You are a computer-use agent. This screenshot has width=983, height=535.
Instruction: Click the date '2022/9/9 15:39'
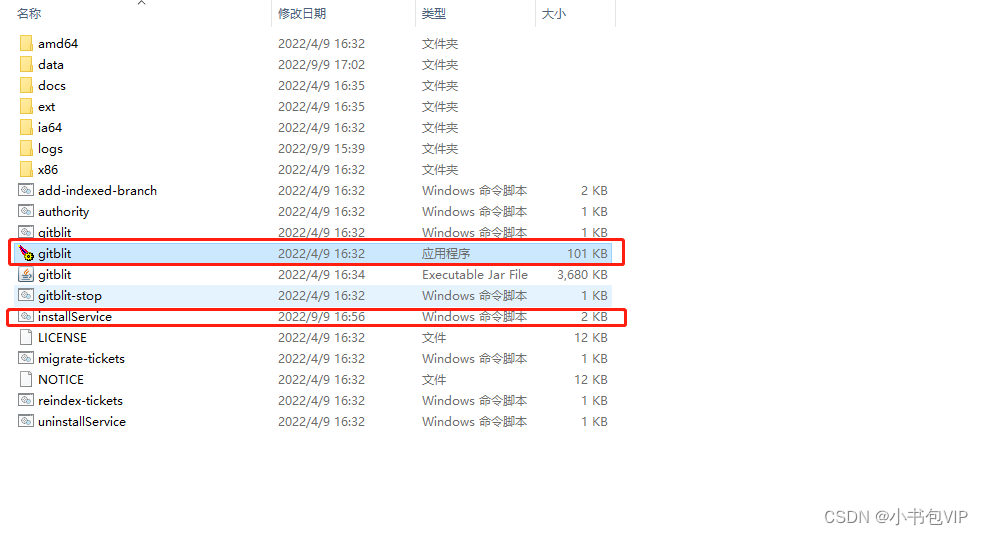tap(321, 148)
